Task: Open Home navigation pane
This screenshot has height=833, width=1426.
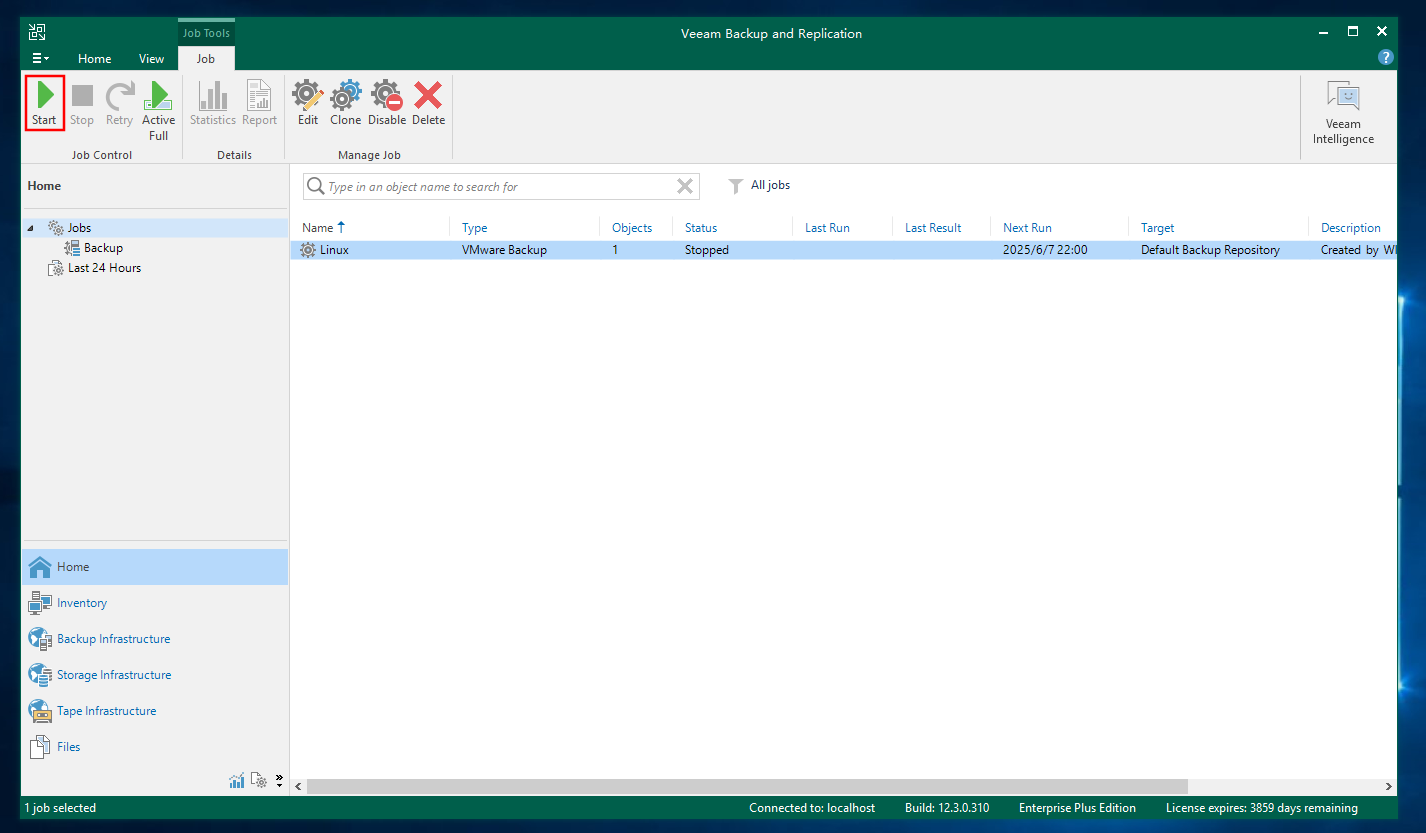Action: [154, 567]
